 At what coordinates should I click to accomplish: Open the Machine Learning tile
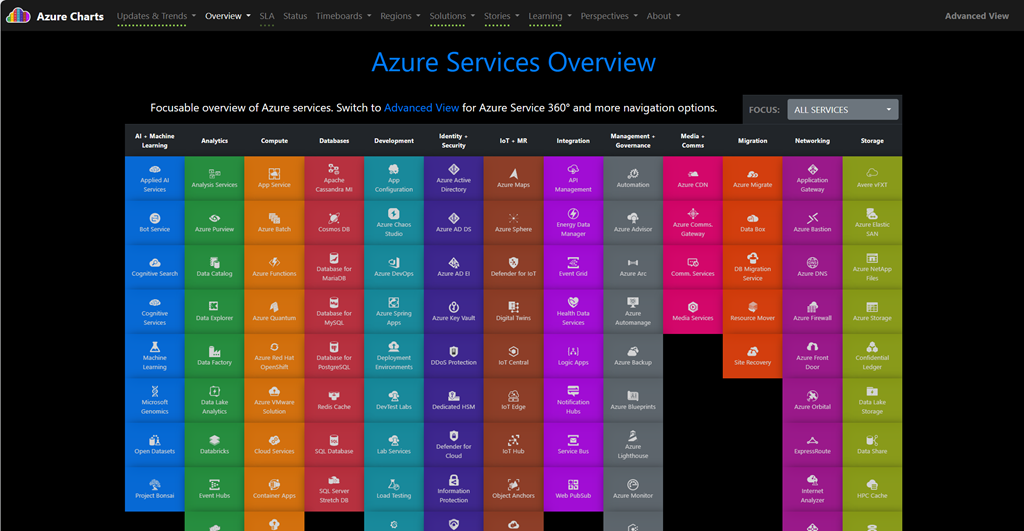click(x=155, y=354)
